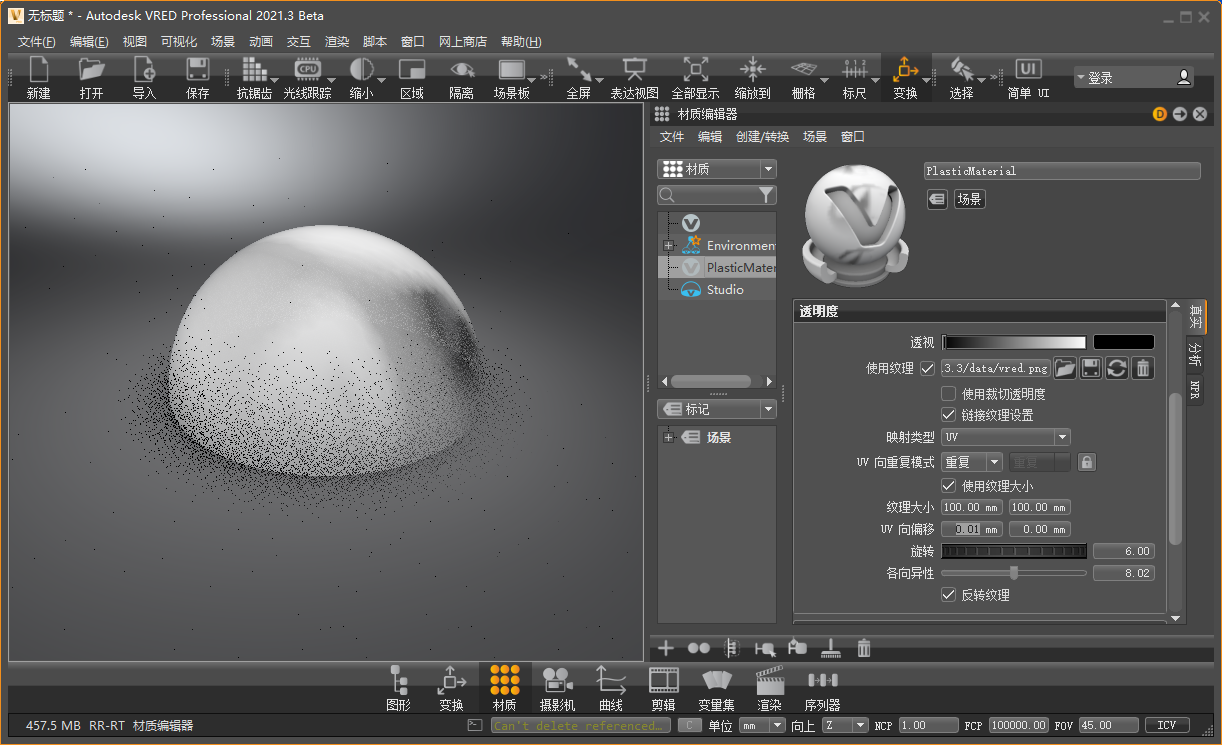Uncheck the 链接纹理设置 checkbox
The image size is (1222, 745).
click(949, 415)
